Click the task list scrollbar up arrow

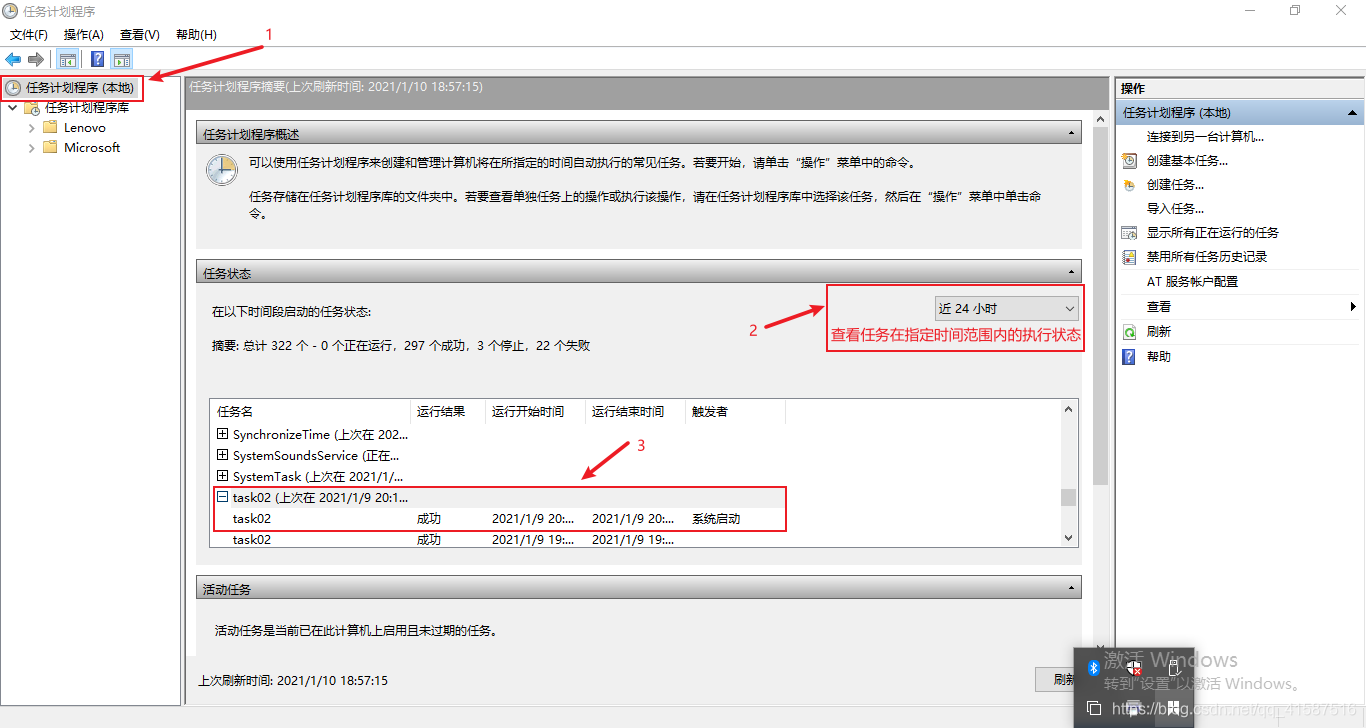point(1069,409)
